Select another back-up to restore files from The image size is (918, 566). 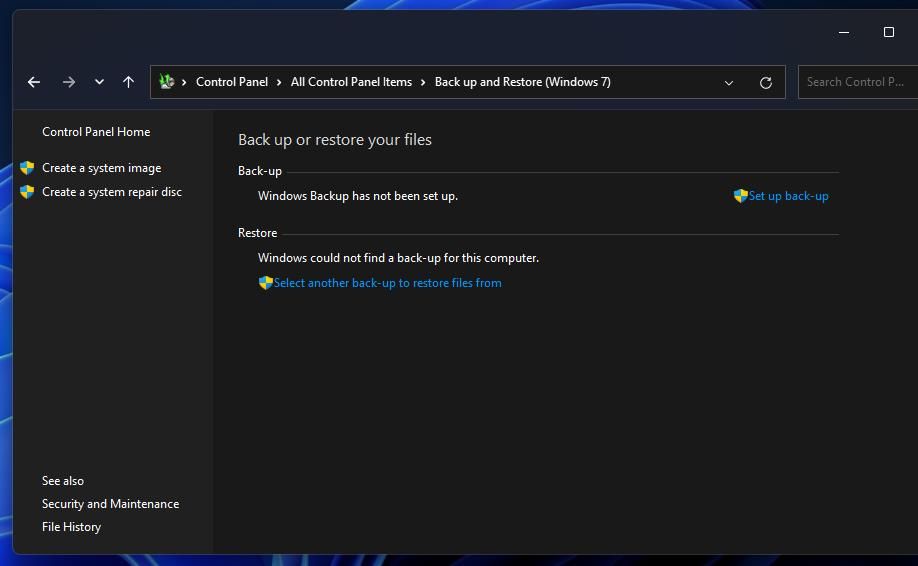tap(387, 283)
